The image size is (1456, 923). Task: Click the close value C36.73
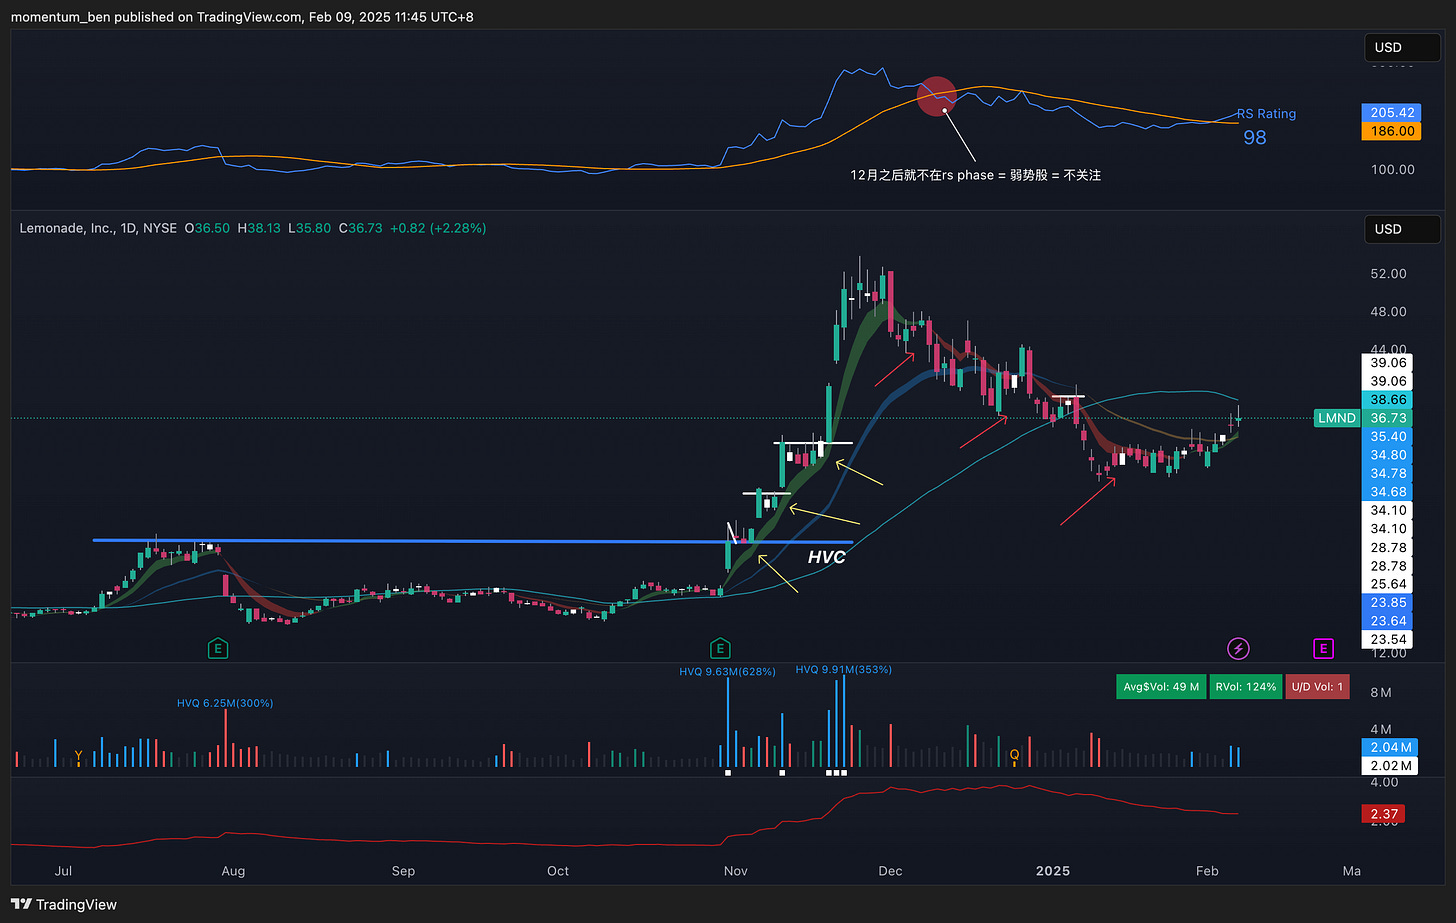(360, 228)
